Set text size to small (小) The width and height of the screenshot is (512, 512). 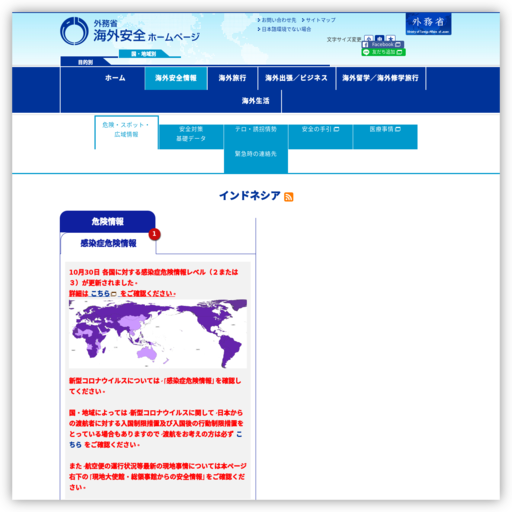click(x=368, y=38)
